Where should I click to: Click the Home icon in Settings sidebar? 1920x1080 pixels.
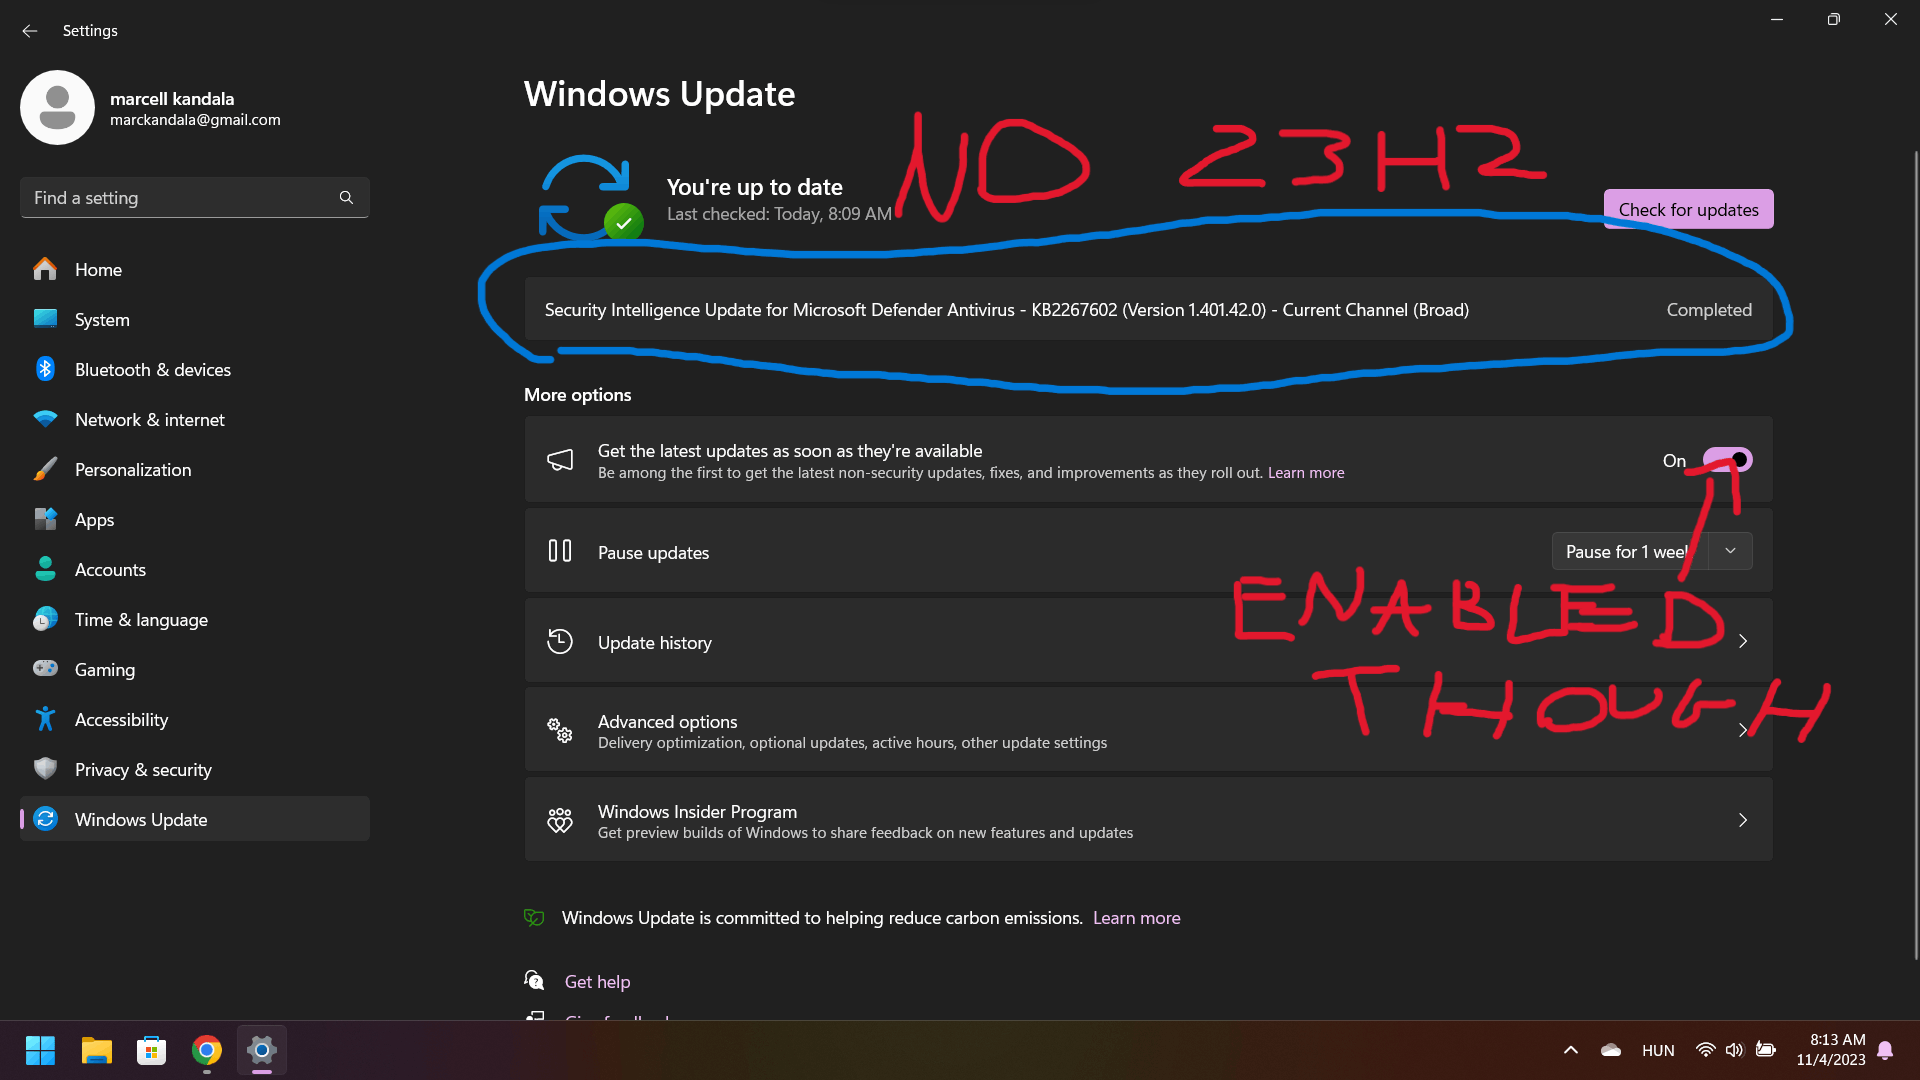44,269
